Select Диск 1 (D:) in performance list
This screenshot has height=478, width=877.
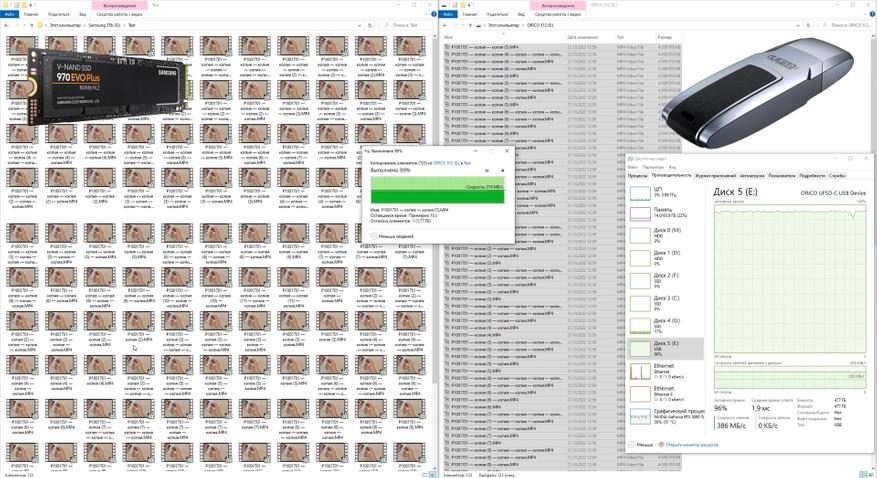tap(665, 257)
